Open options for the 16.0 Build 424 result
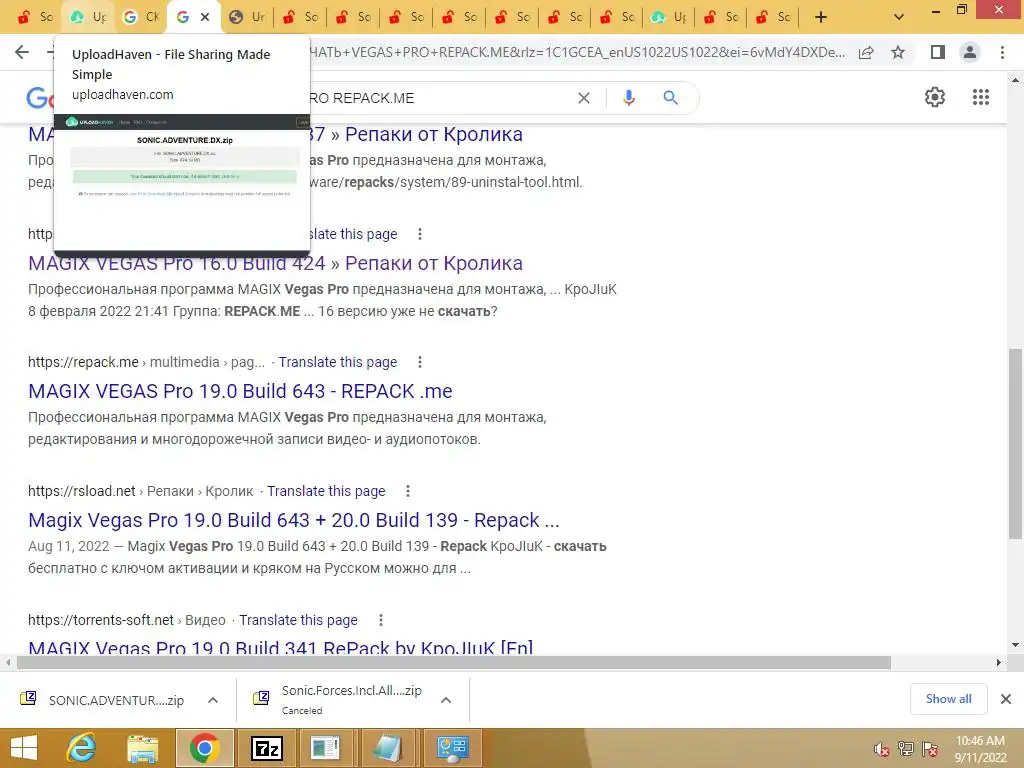Image resolution: width=1024 pixels, height=768 pixels. click(x=420, y=234)
